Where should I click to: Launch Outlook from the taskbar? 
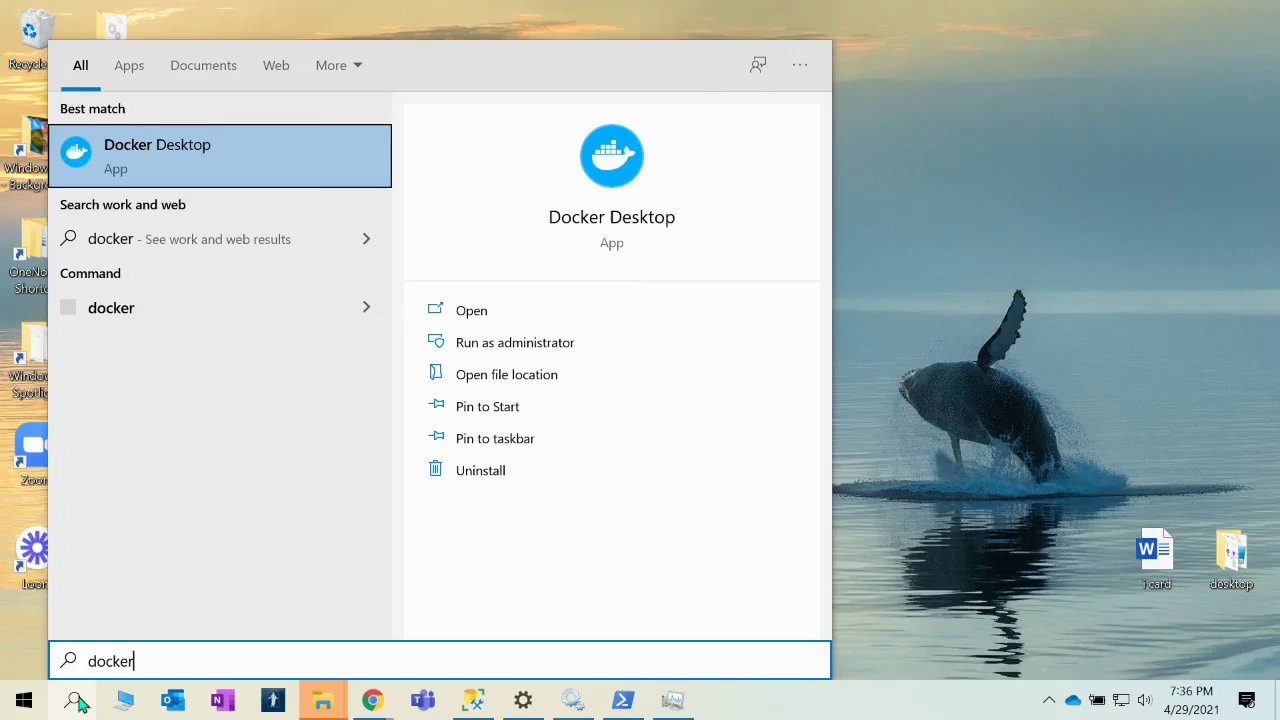coord(173,700)
